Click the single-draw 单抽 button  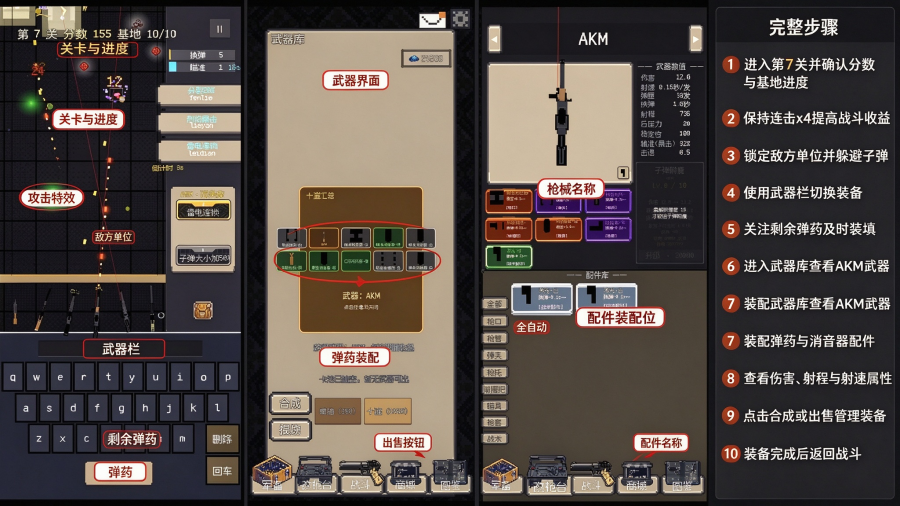pyautogui.click(x=338, y=411)
